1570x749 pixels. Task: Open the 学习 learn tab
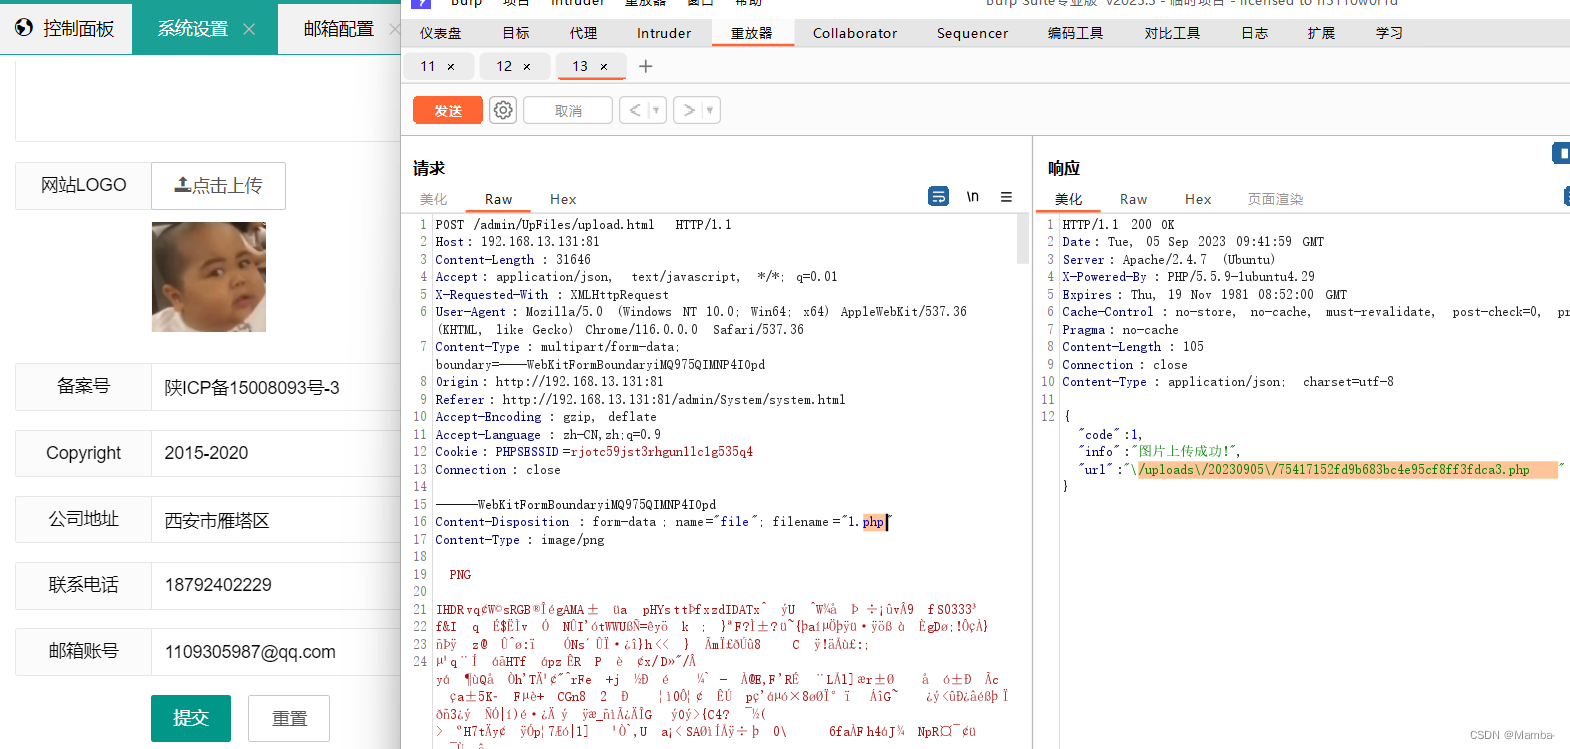(x=1389, y=33)
